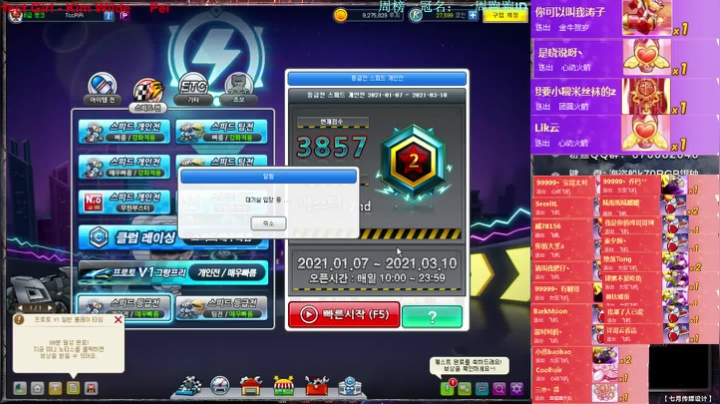720x404 pixels.
Task: Choose 스피드 개인전 빠름 mode
Action: 124,131
